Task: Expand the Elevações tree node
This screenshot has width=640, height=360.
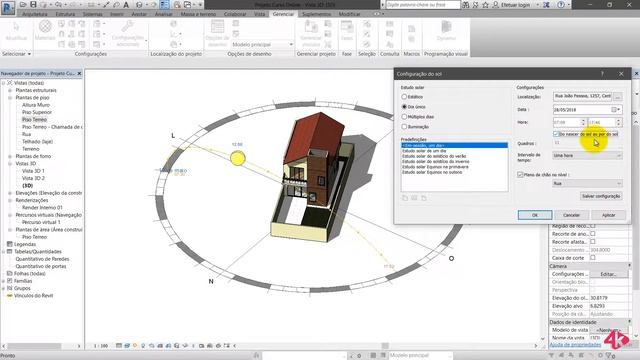Action: point(10,193)
